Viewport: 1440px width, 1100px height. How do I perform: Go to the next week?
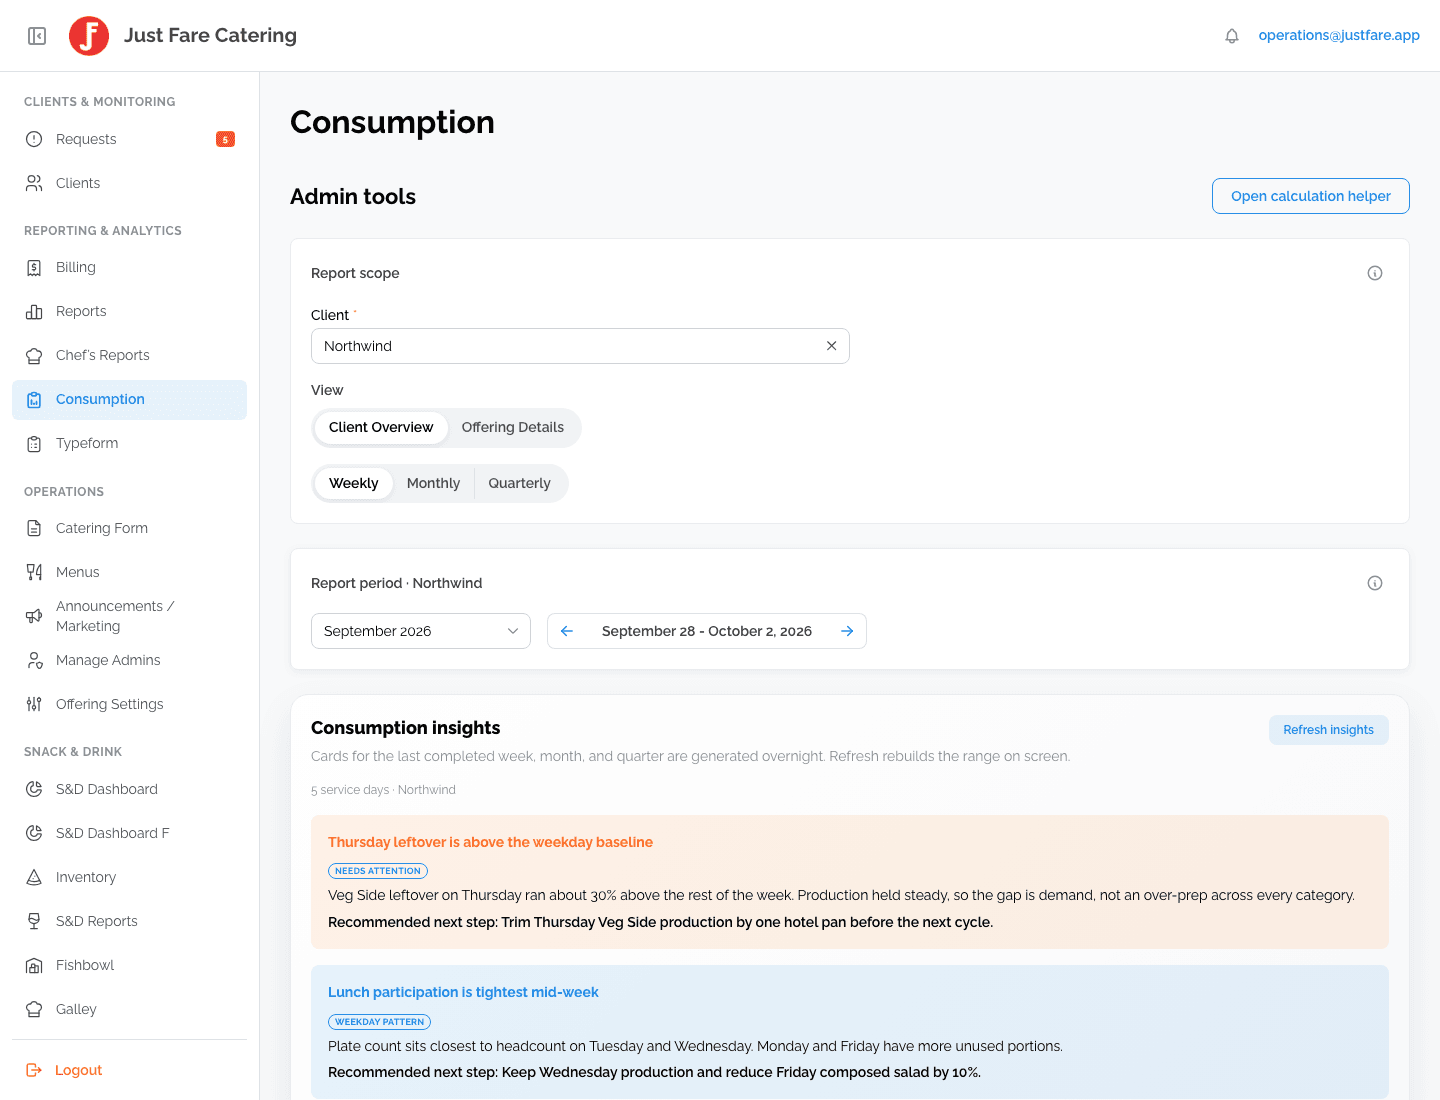[847, 631]
